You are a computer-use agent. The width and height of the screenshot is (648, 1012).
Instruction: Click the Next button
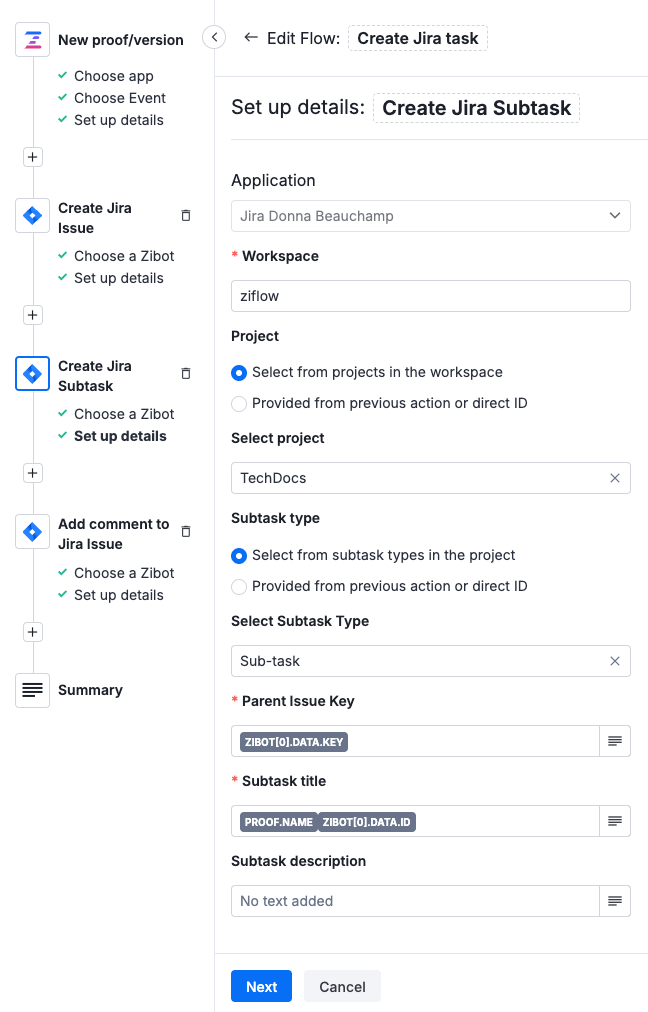(261, 986)
